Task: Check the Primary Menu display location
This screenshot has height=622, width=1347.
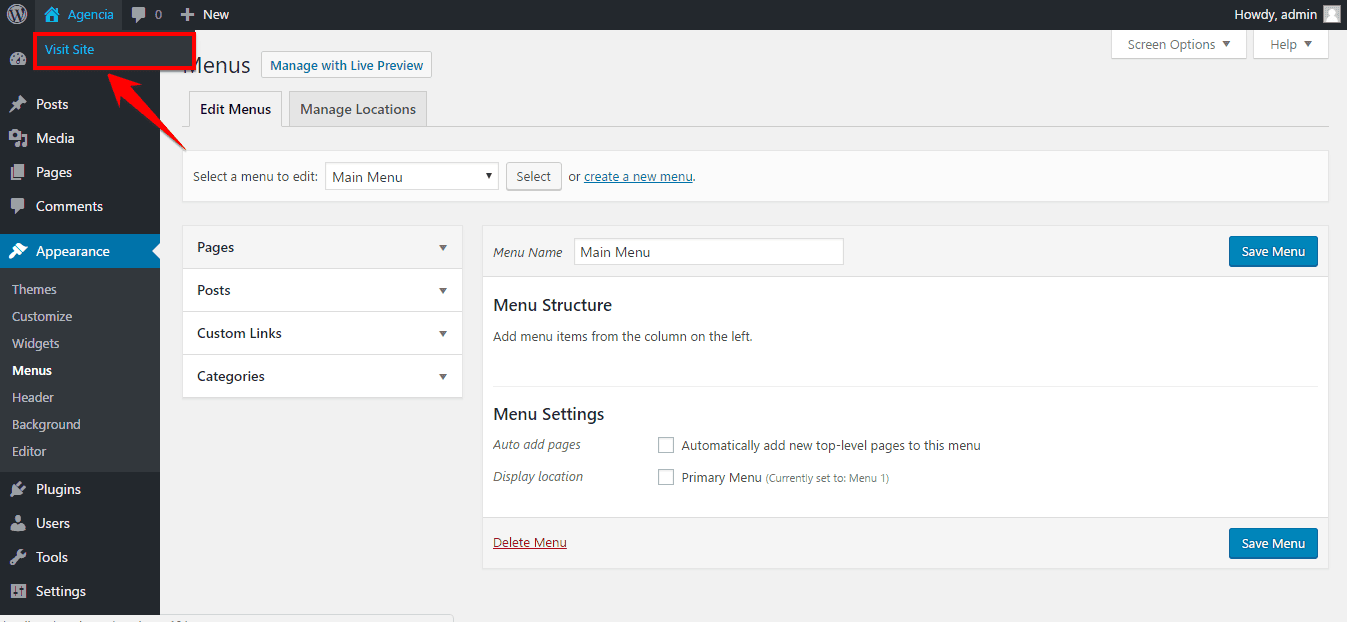Action: pyautogui.click(x=666, y=477)
